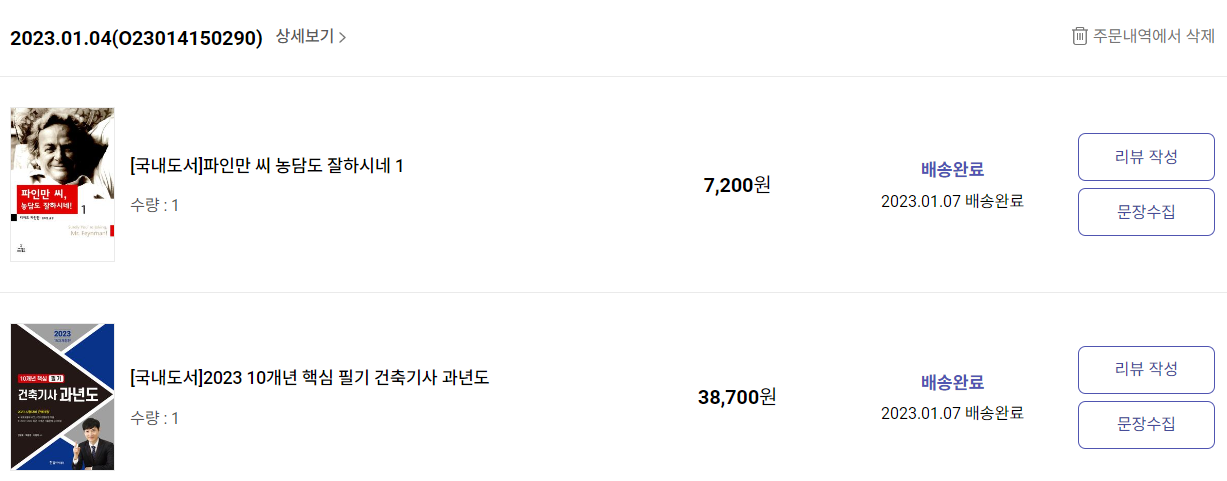Click the 38,700원 price text
Image resolution: width=1227 pixels, height=481 pixels.
pos(737,397)
